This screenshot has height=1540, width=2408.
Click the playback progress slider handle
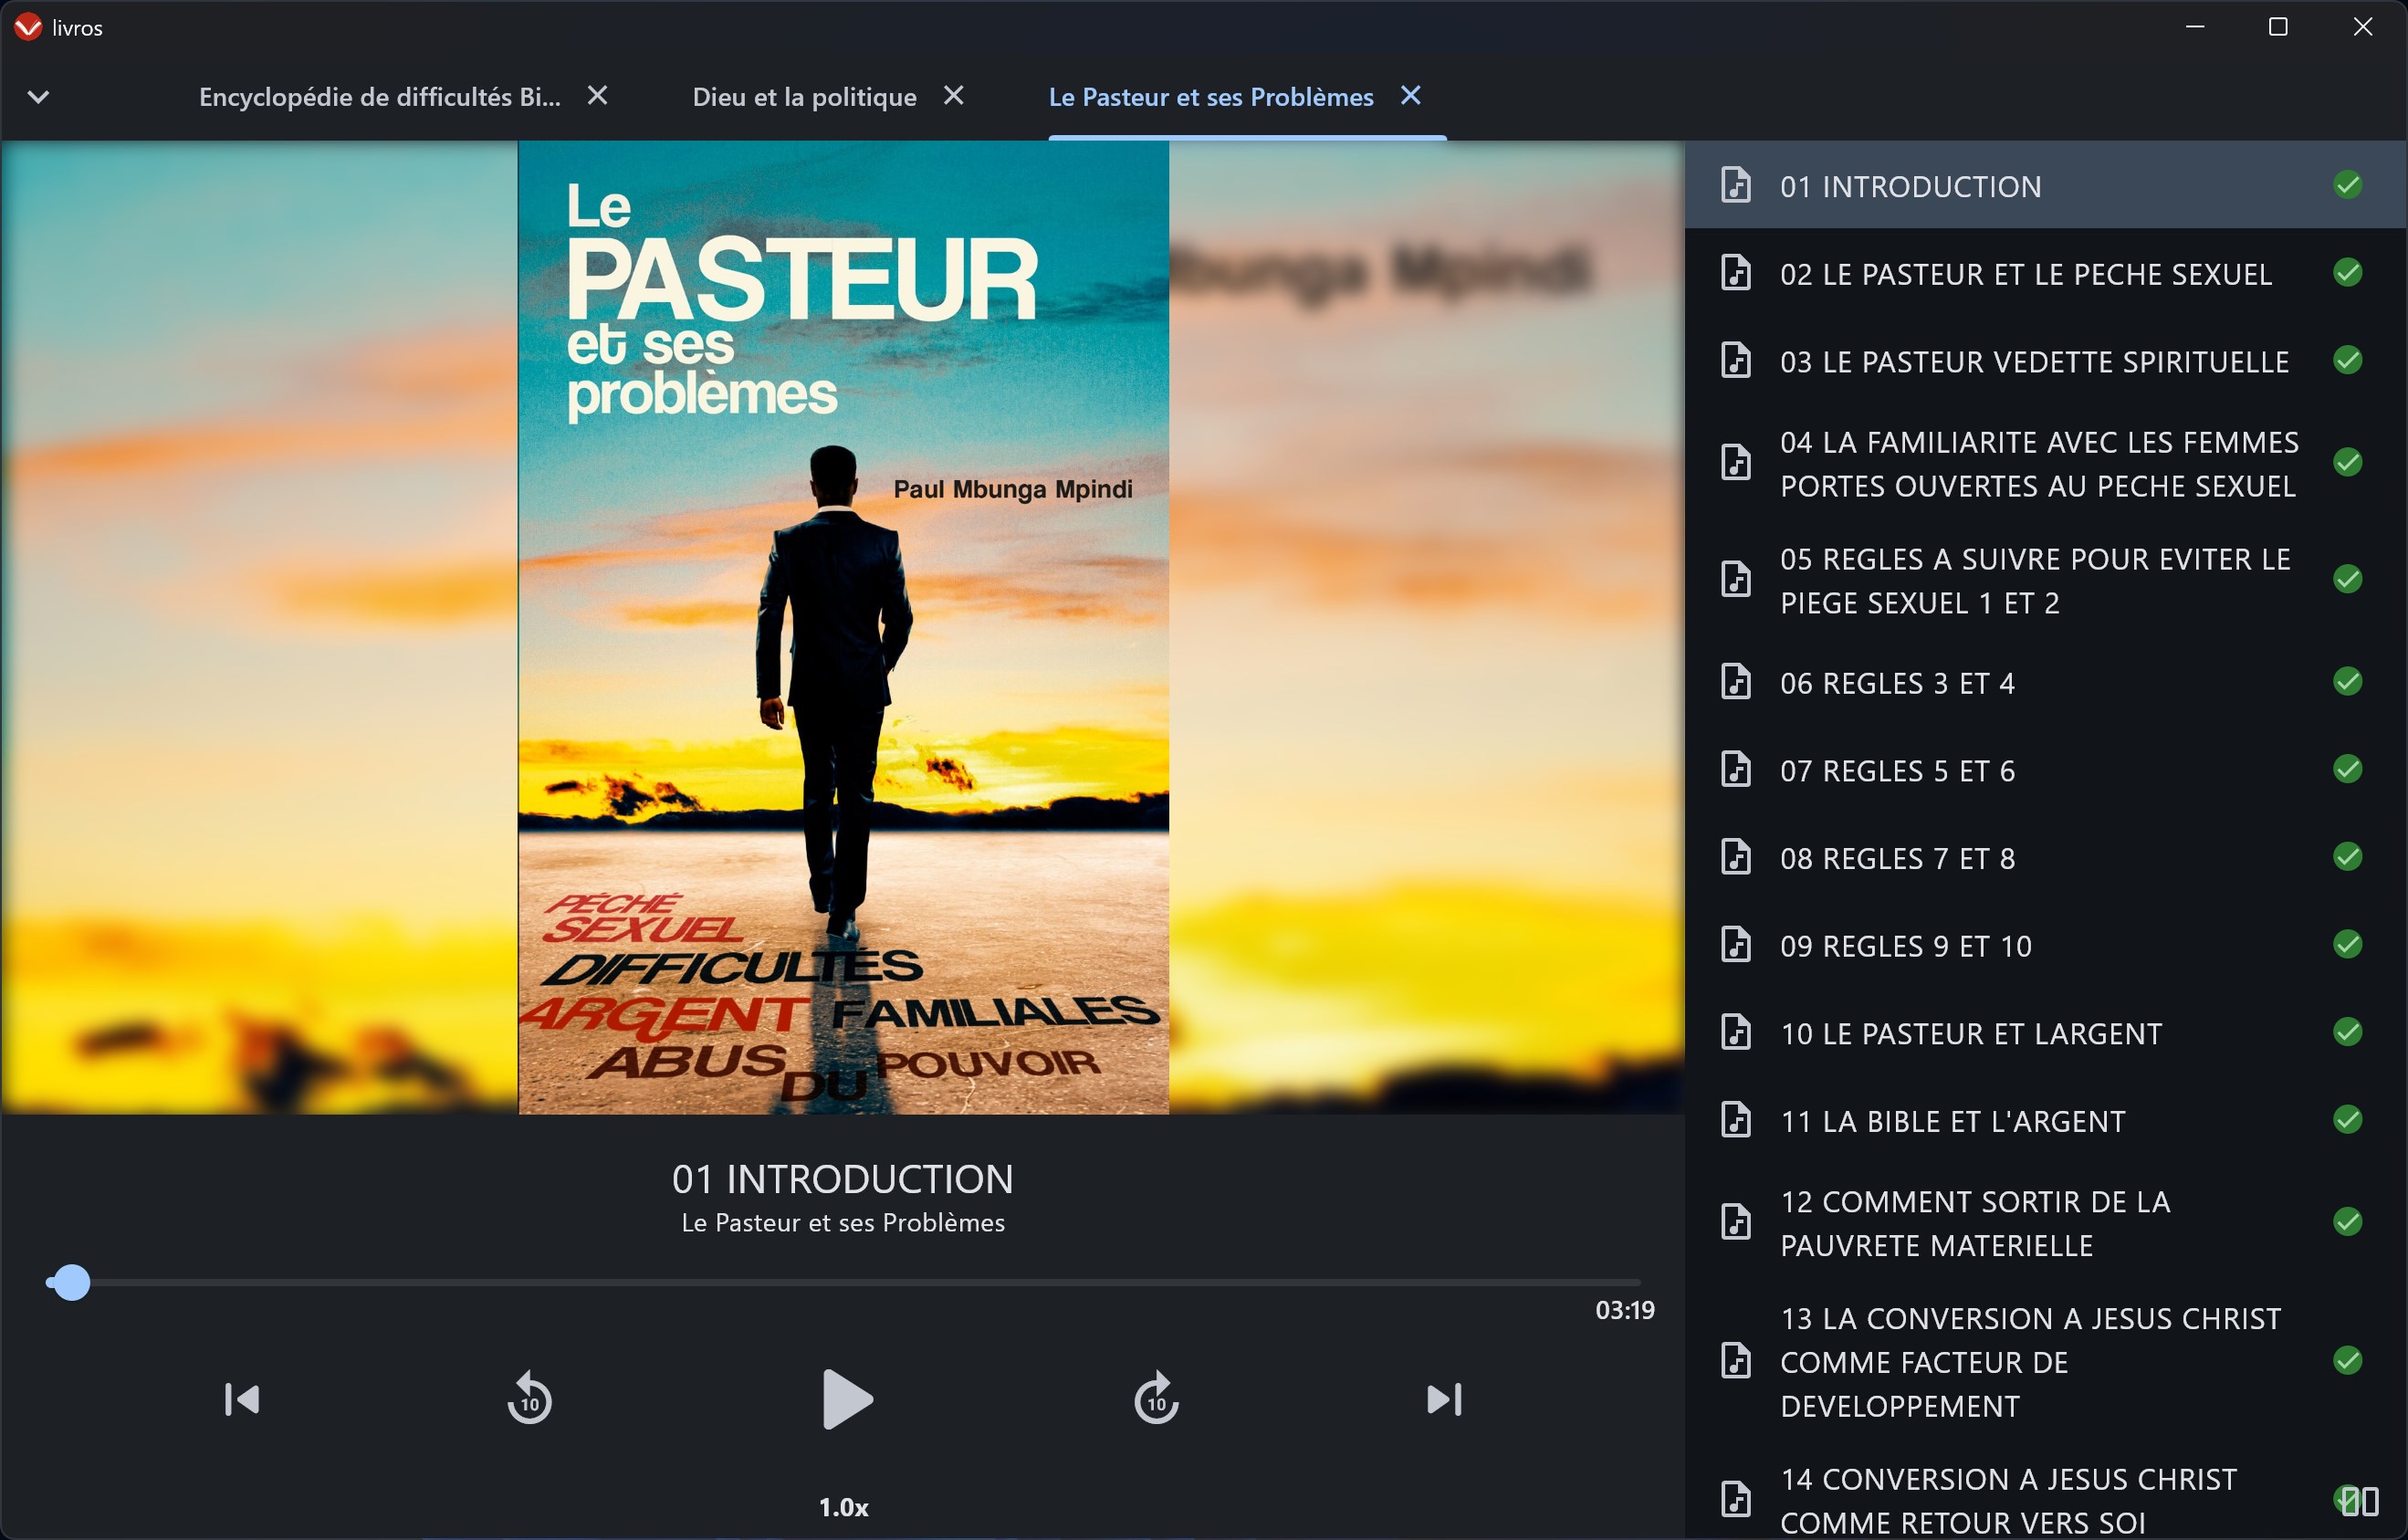[70, 1282]
